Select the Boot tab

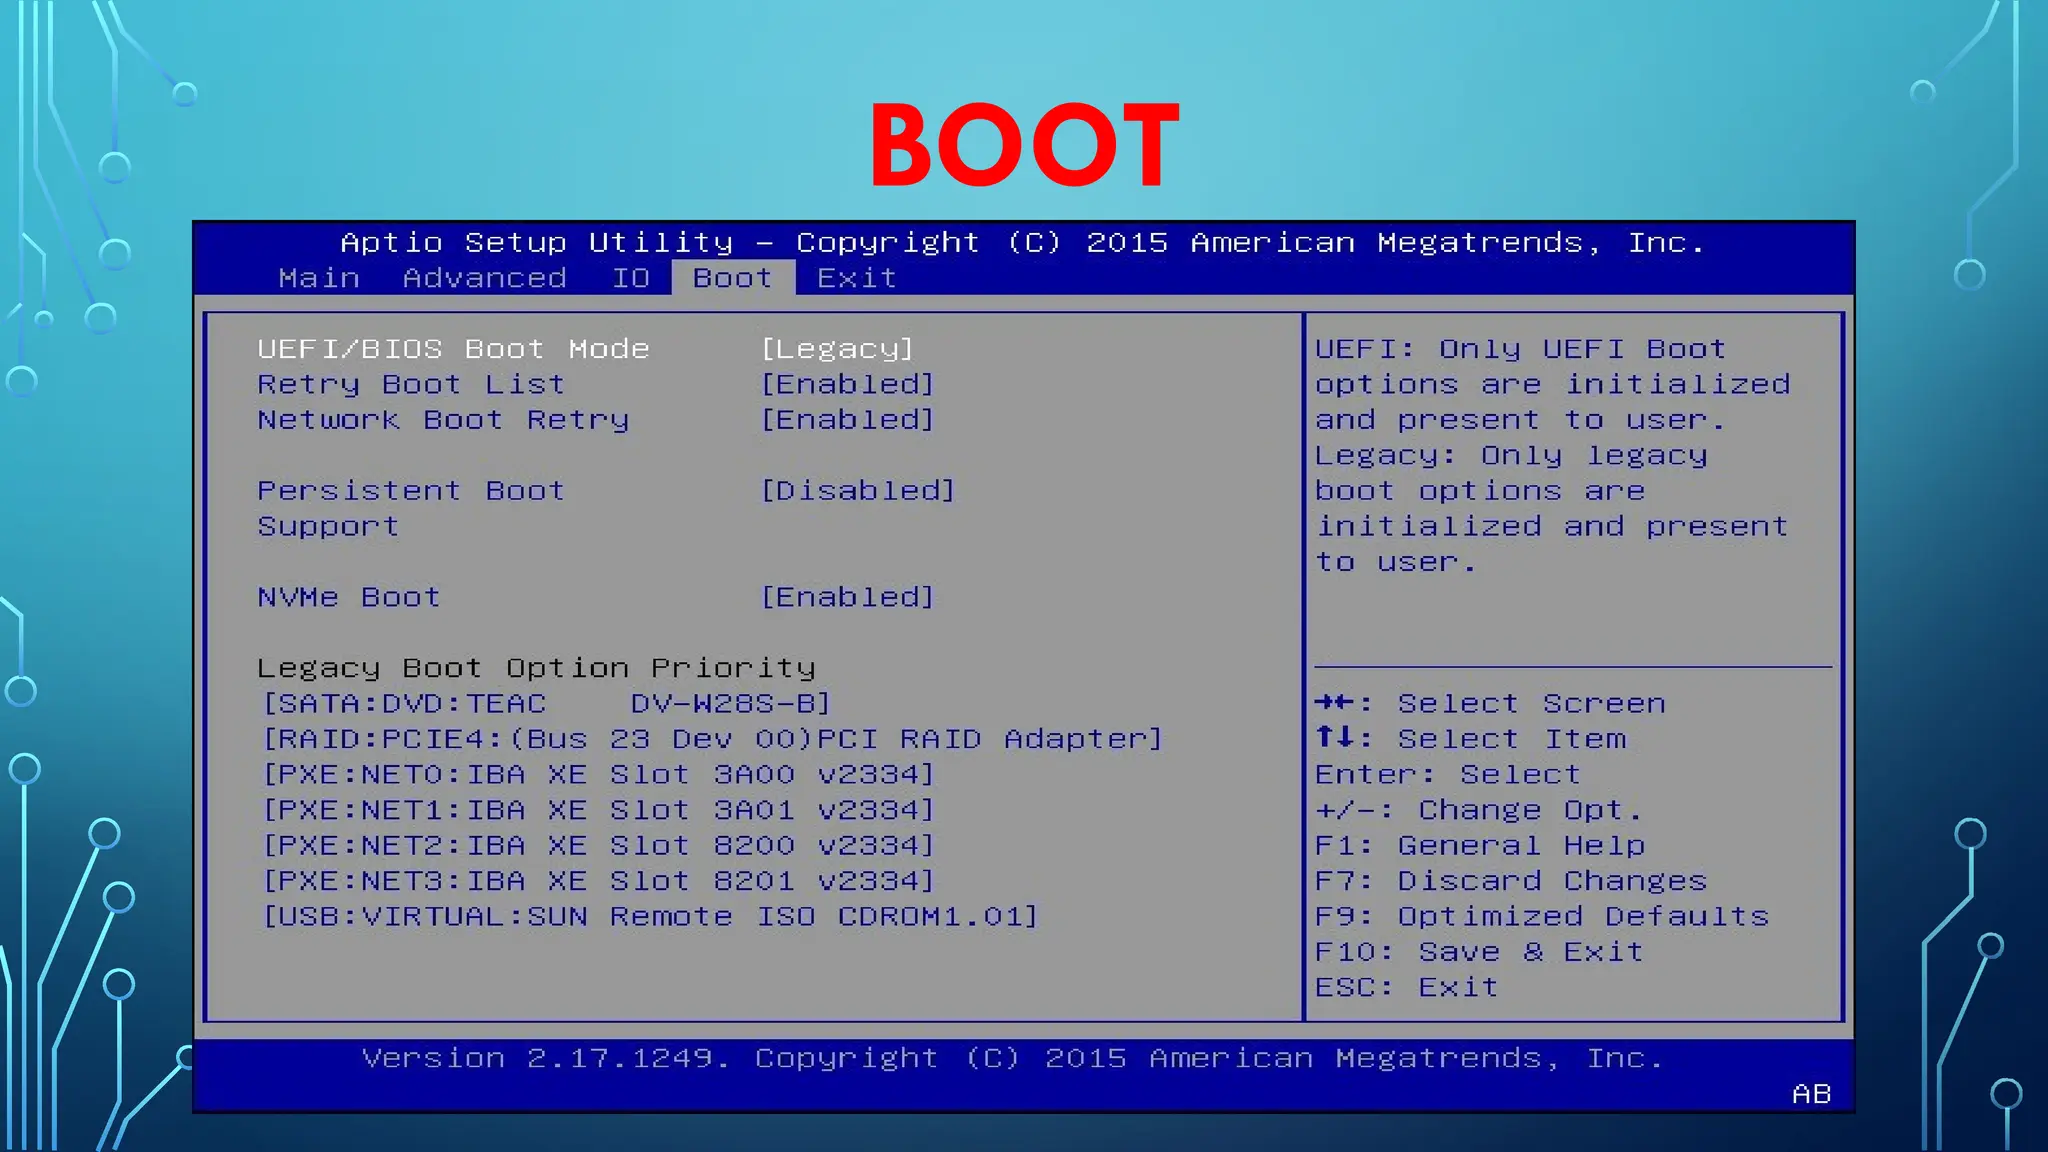click(732, 278)
